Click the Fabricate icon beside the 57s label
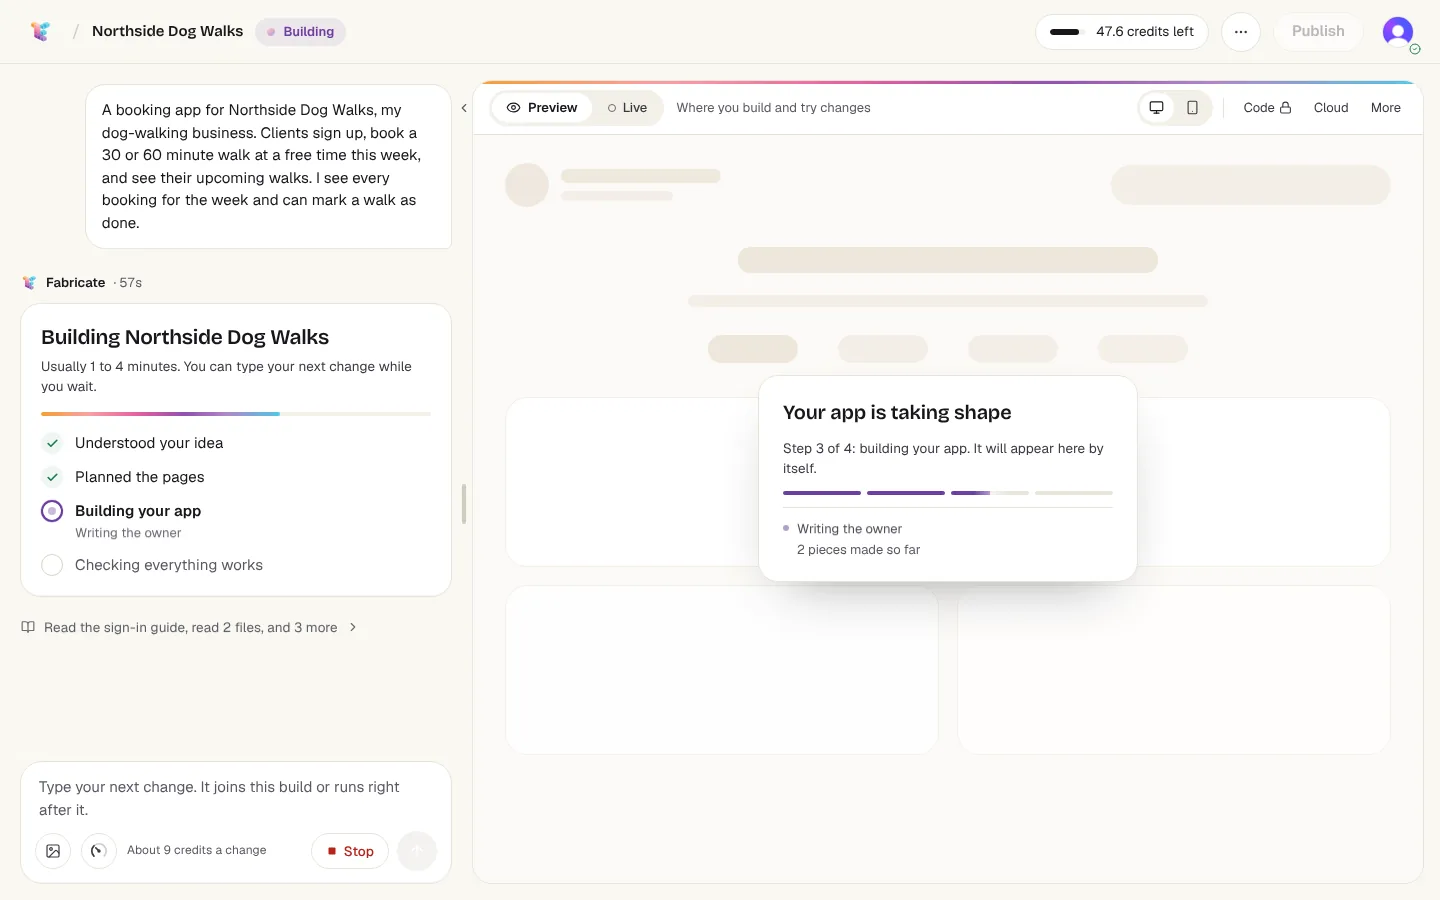The image size is (1440, 900). (30, 283)
